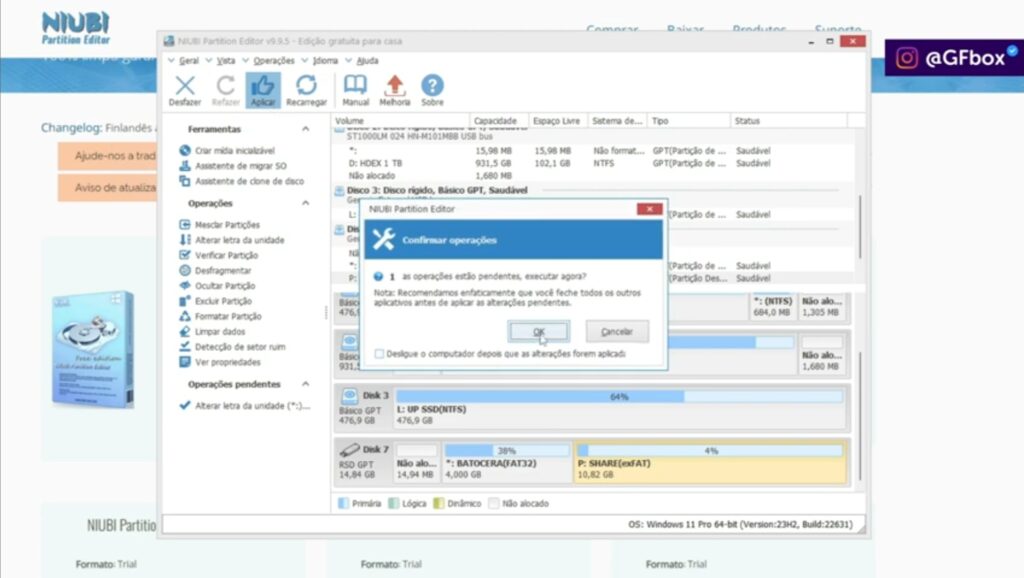The height and width of the screenshot is (578, 1024).
Task: Click the Disk 3 drive icon
Action: 349,396
